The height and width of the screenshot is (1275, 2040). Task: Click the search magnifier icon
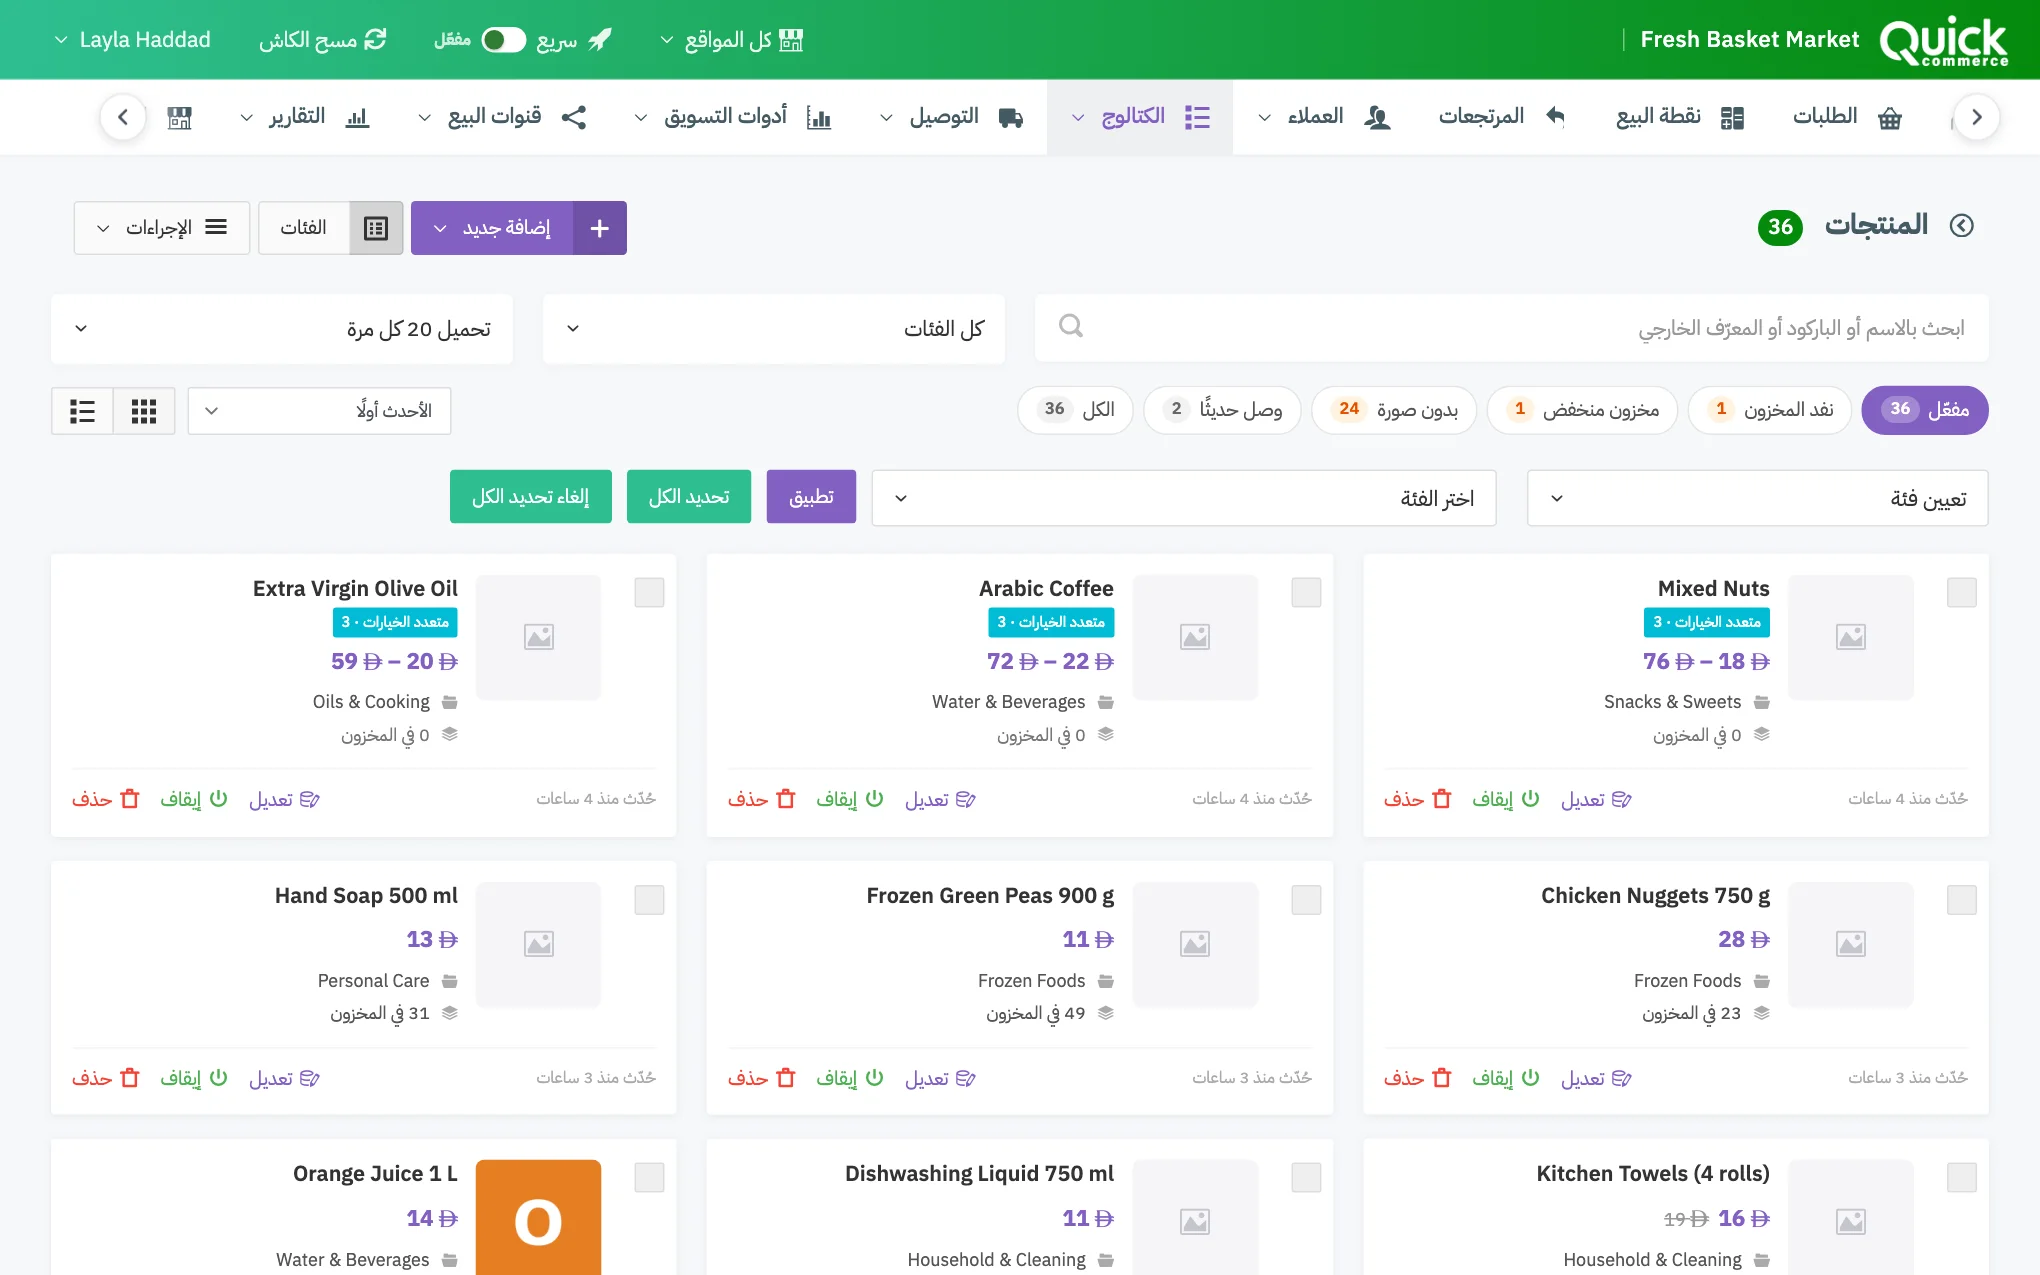click(1070, 326)
